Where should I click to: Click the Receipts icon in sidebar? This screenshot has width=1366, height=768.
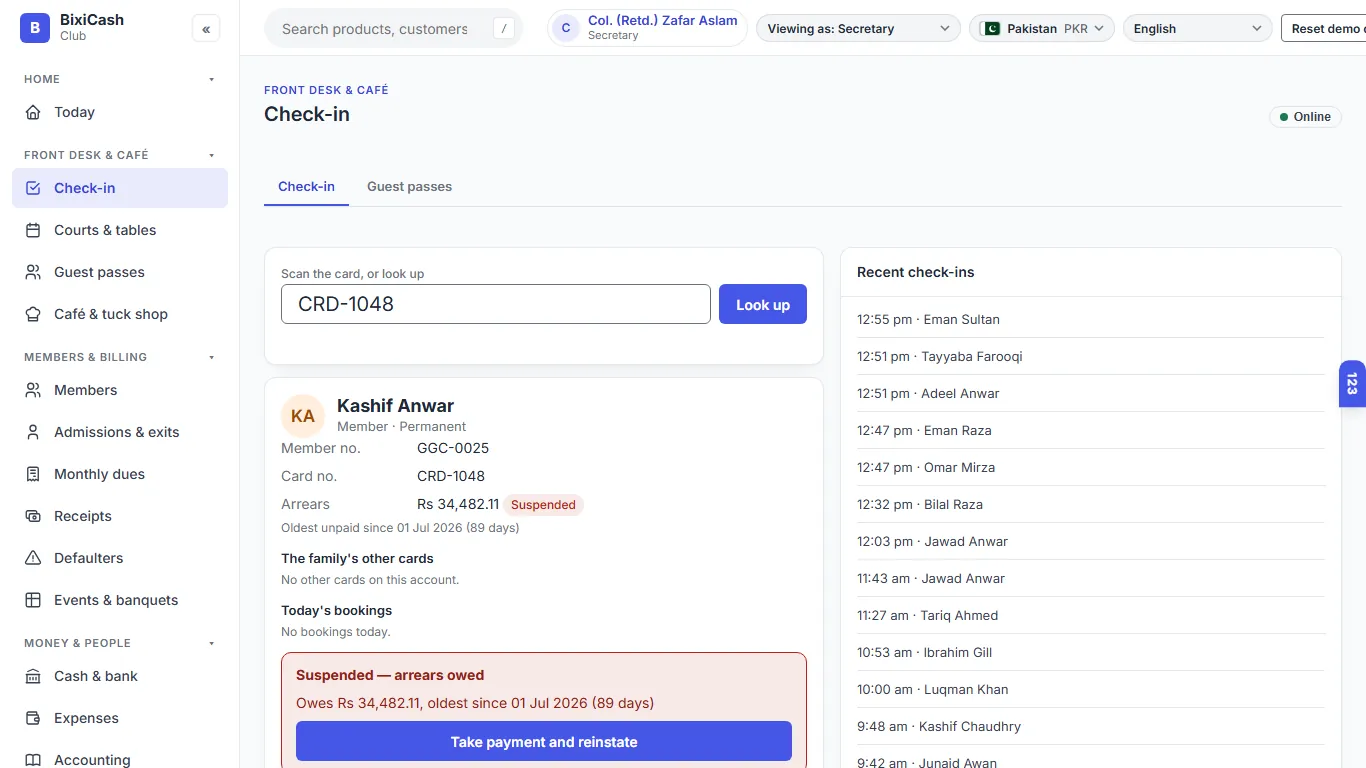pyautogui.click(x=33, y=516)
